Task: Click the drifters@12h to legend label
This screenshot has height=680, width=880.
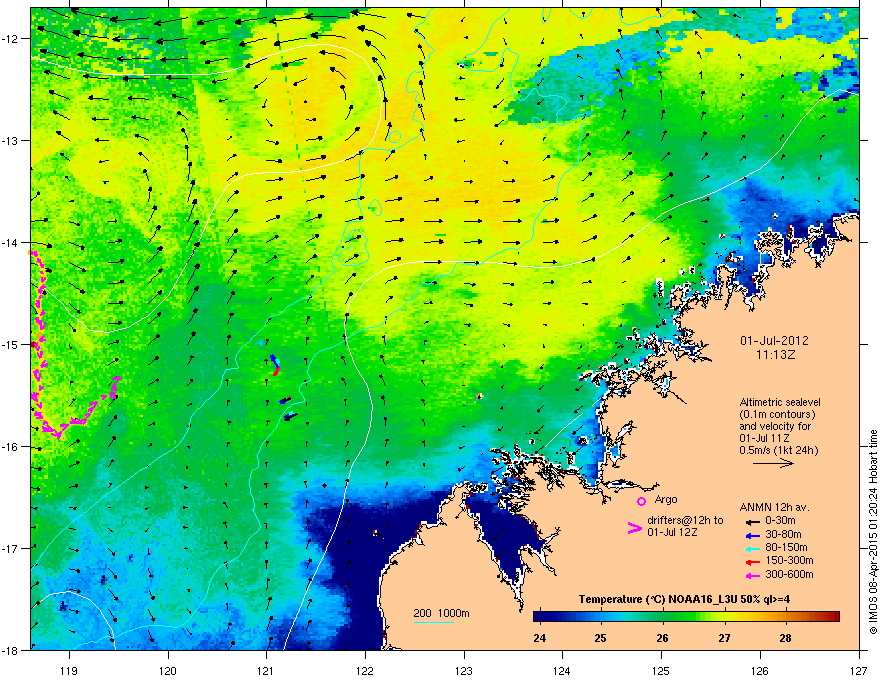Action: click(x=685, y=521)
